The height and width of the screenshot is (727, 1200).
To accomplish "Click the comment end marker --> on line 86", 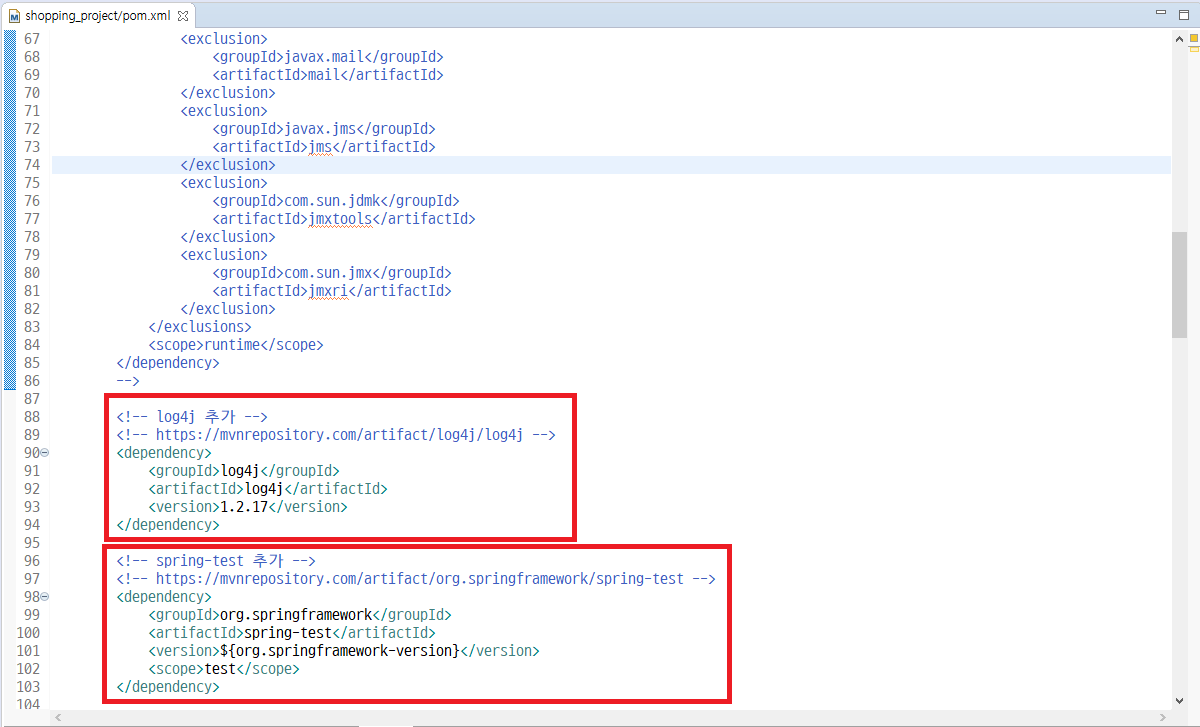I will [x=128, y=381].
